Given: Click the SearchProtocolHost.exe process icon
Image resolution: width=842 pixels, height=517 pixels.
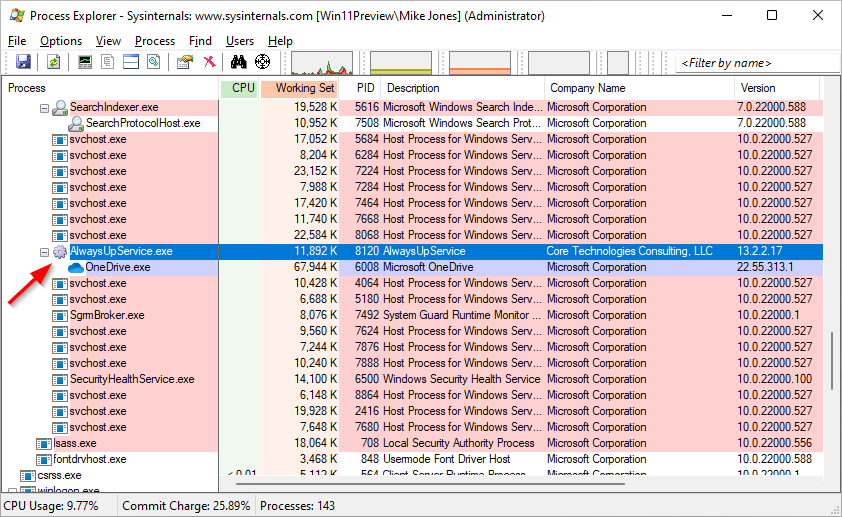Looking at the screenshot, I should point(76,123).
